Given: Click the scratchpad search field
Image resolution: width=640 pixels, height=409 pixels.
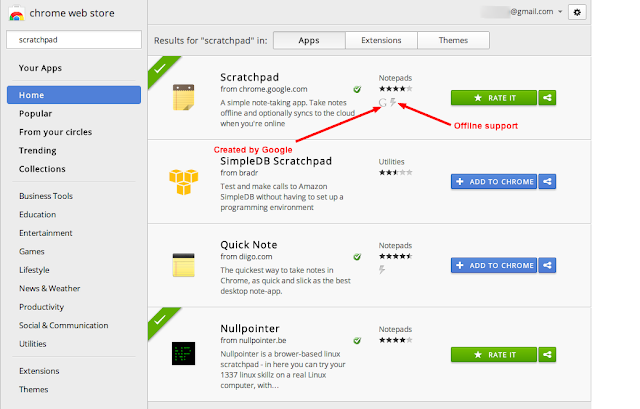Looking at the screenshot, I should pyautogui.click(x=74, y=40).
